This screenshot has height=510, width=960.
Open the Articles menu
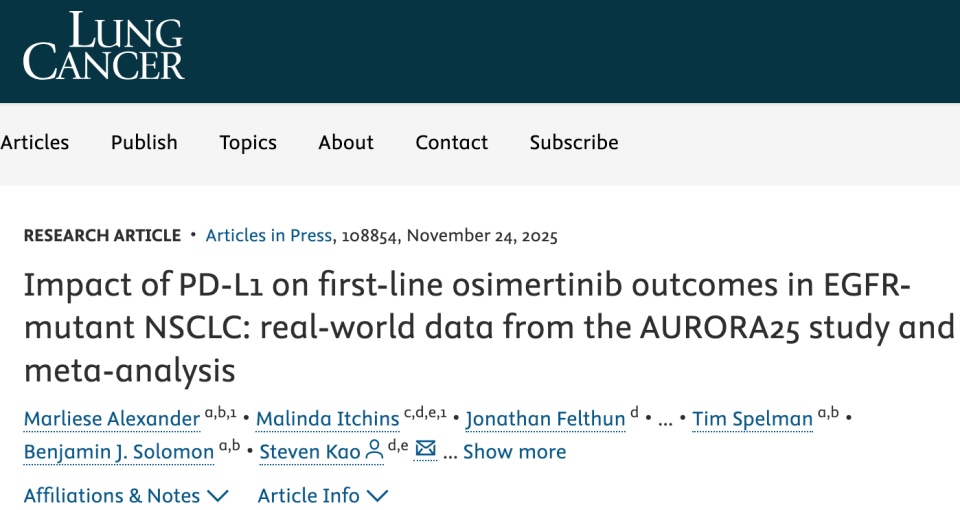[x=35, y=142]
